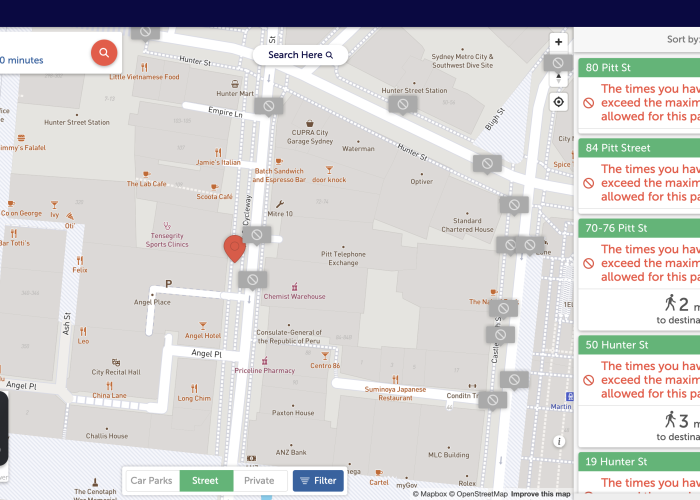
Task: Click the Tensegrity Sports Clinics icon
Action: point(167,226)
